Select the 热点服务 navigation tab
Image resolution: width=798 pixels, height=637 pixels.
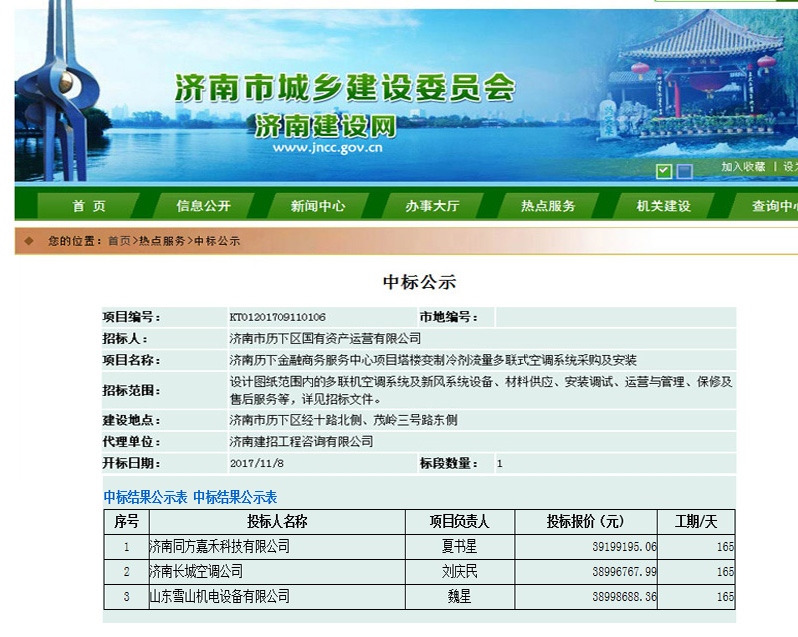548,206
